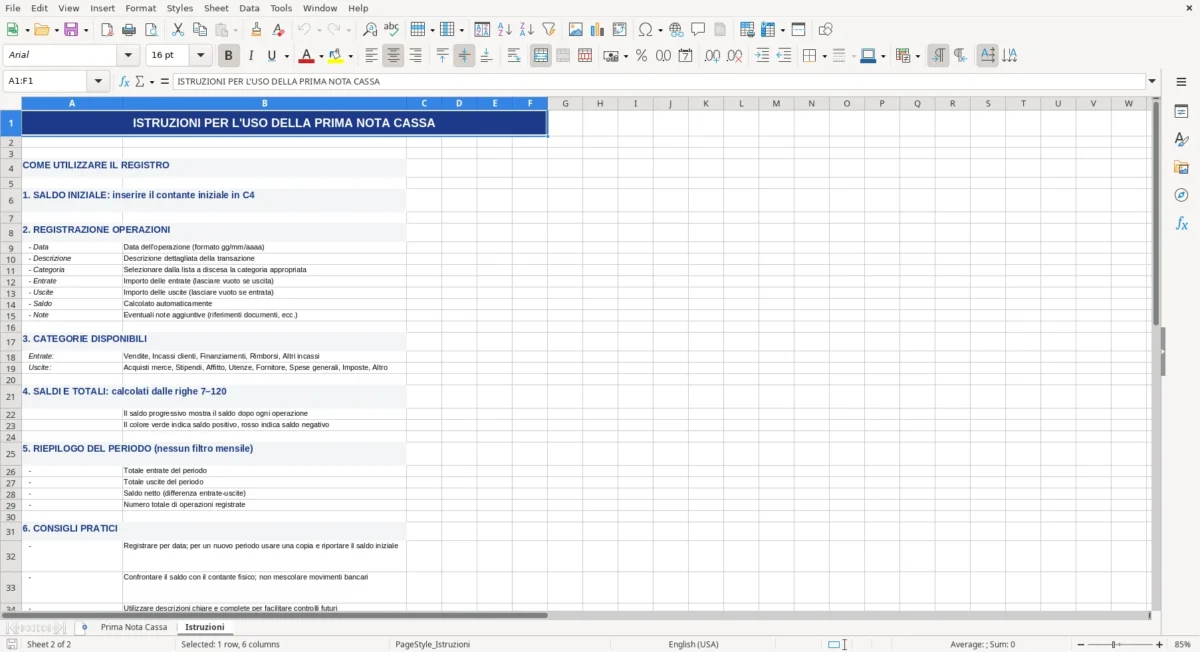The height and width of the screenshot is (652, 1200).
Task: Click column header G
Action: click(x=565, y=103)
